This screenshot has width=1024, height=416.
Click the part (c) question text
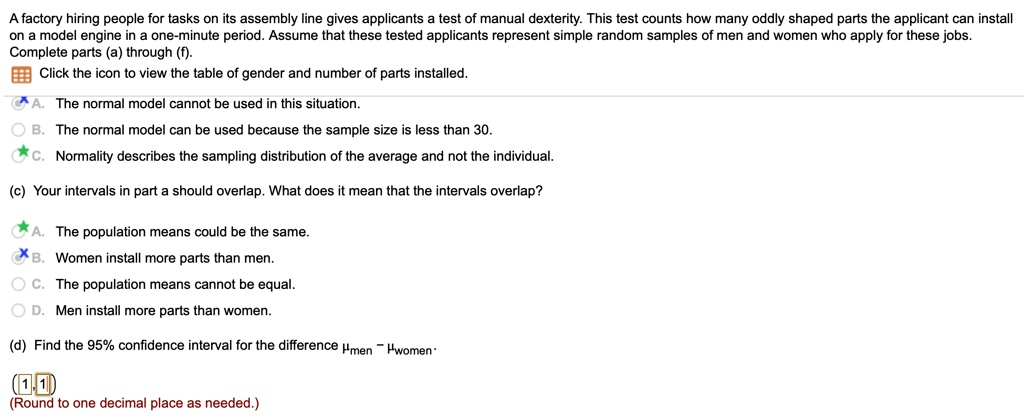pyautogui.click(x=276, y=191)
